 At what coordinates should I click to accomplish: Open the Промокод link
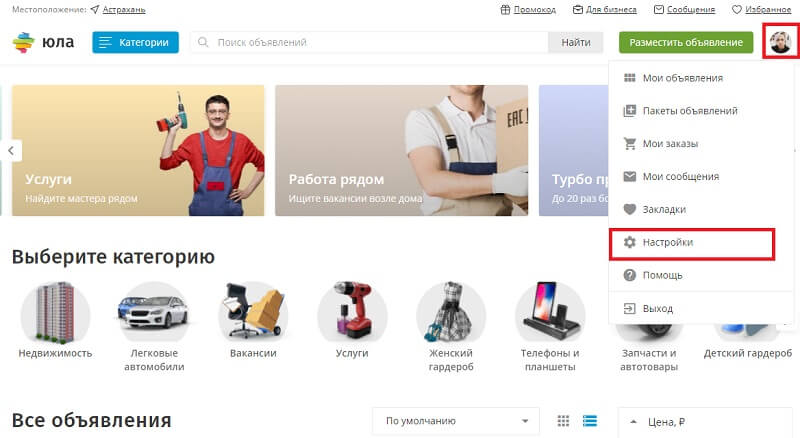coord(535,10)
